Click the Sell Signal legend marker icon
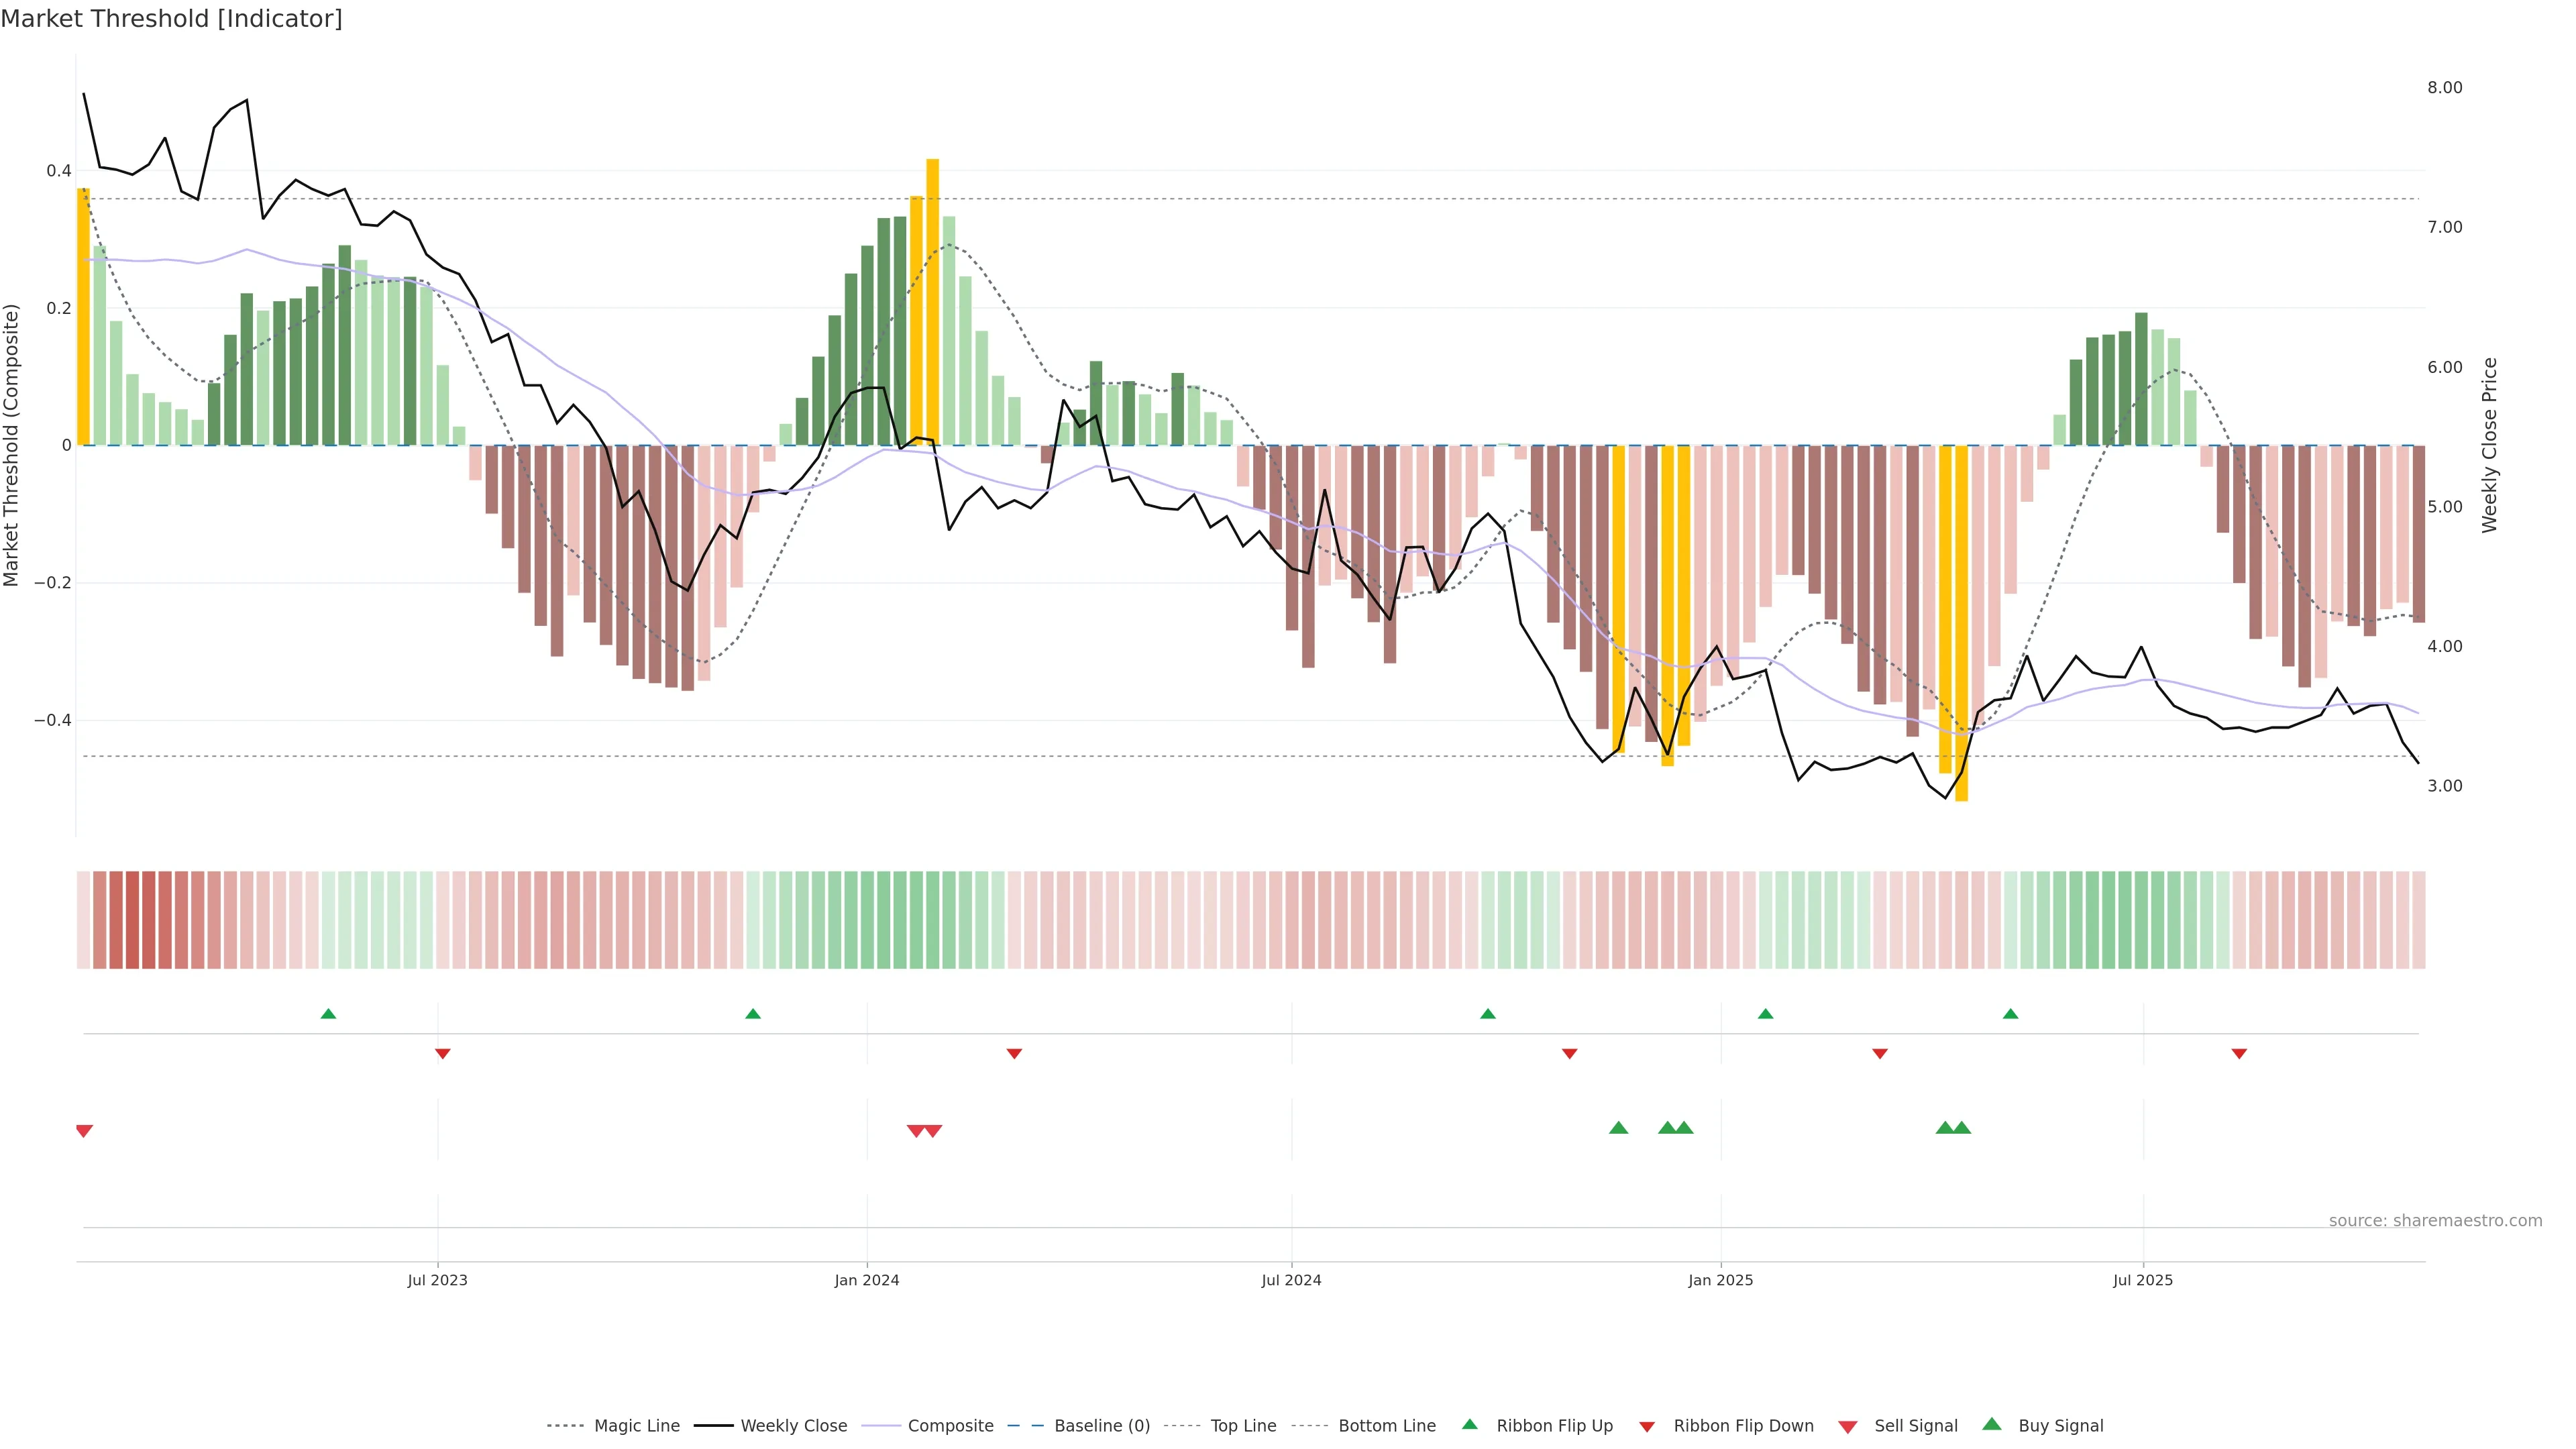 pyautogui.click(x=1847, y=1427)
